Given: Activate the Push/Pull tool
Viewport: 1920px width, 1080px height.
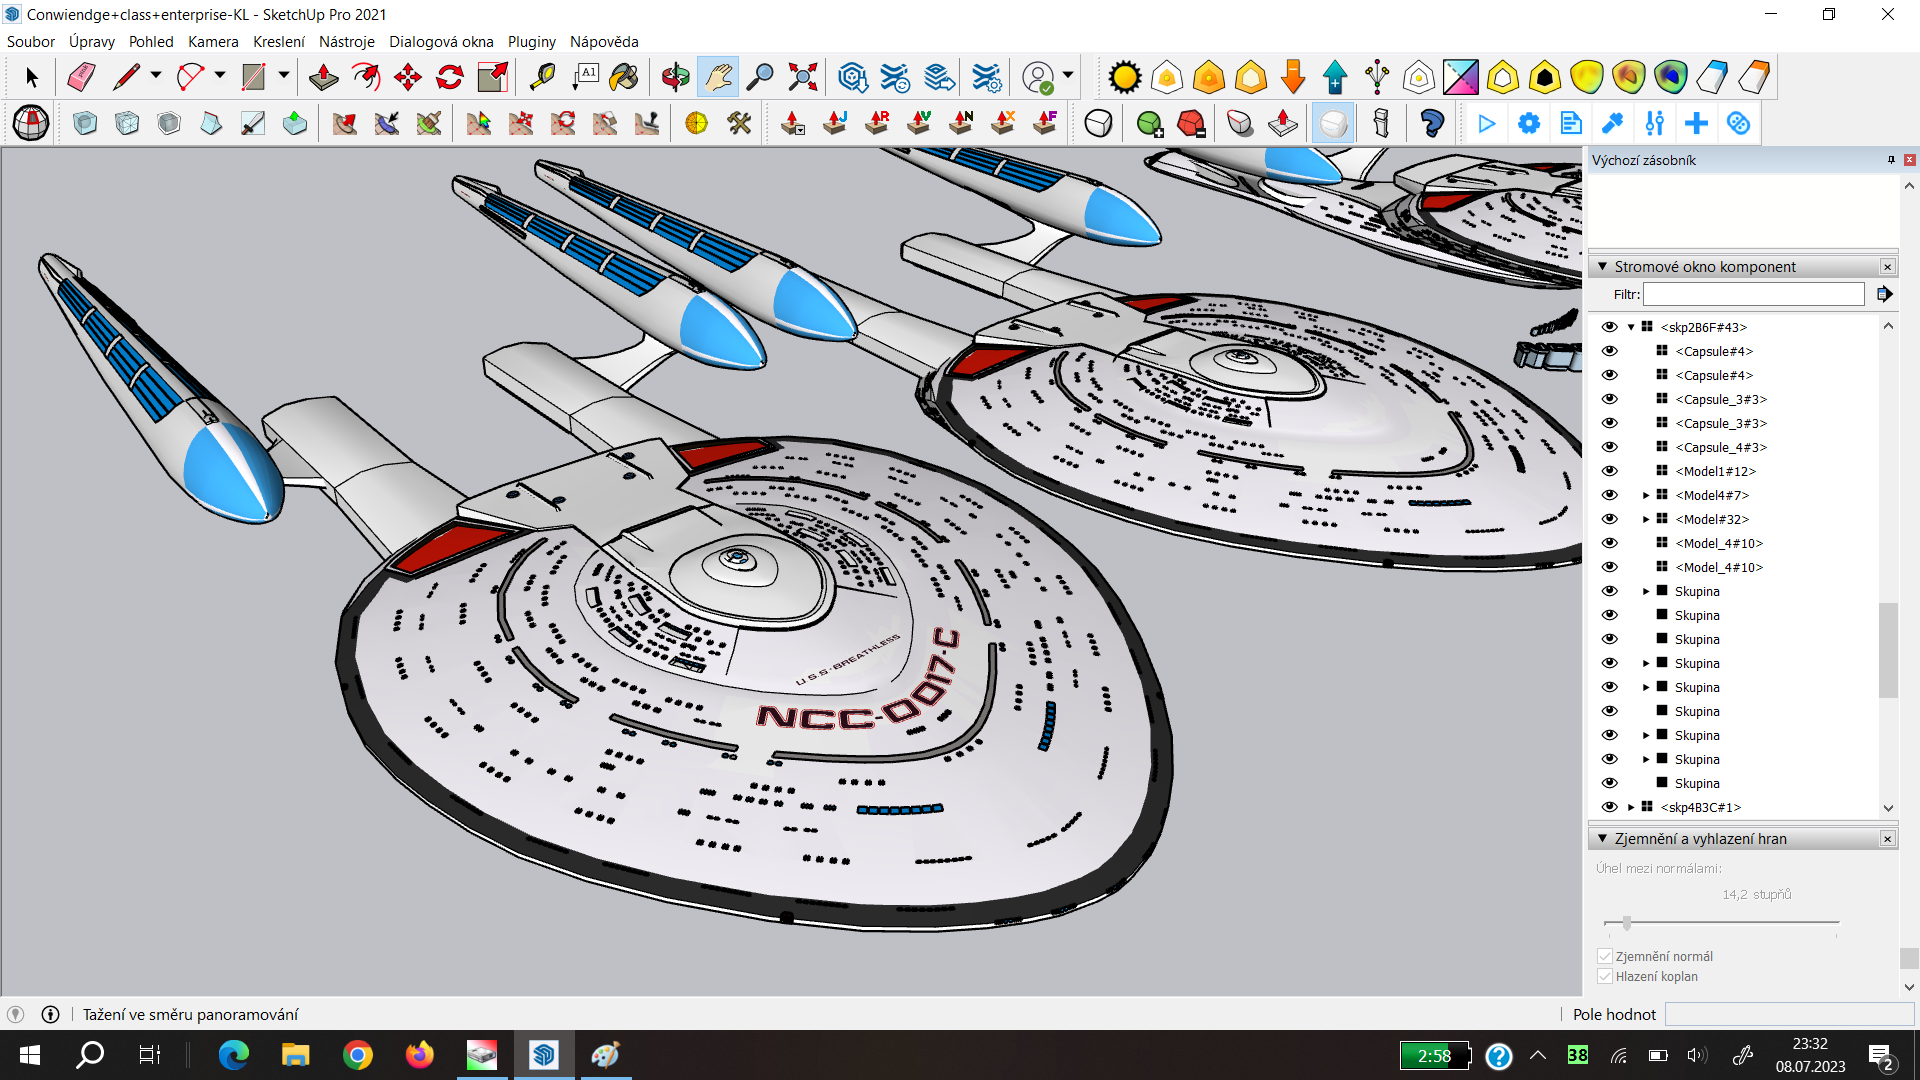Looking at the screenshot, I should pyautogui.click(x=323, y=77).
